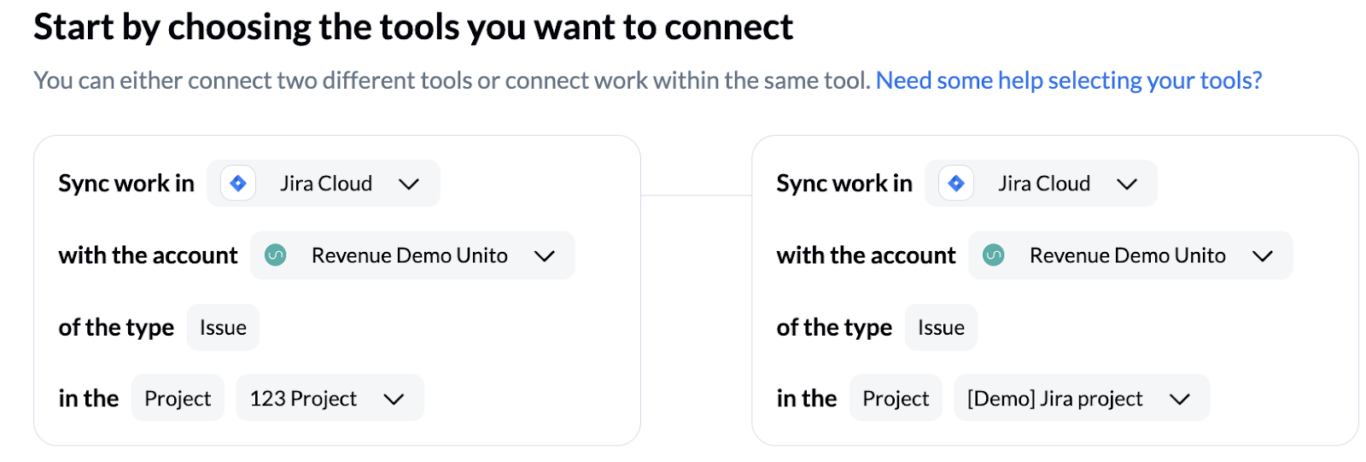Viewport: 1366px width, 462px height.
Task: Select the left Jira Cloud tool dropdown
Action: click(323, 184)
